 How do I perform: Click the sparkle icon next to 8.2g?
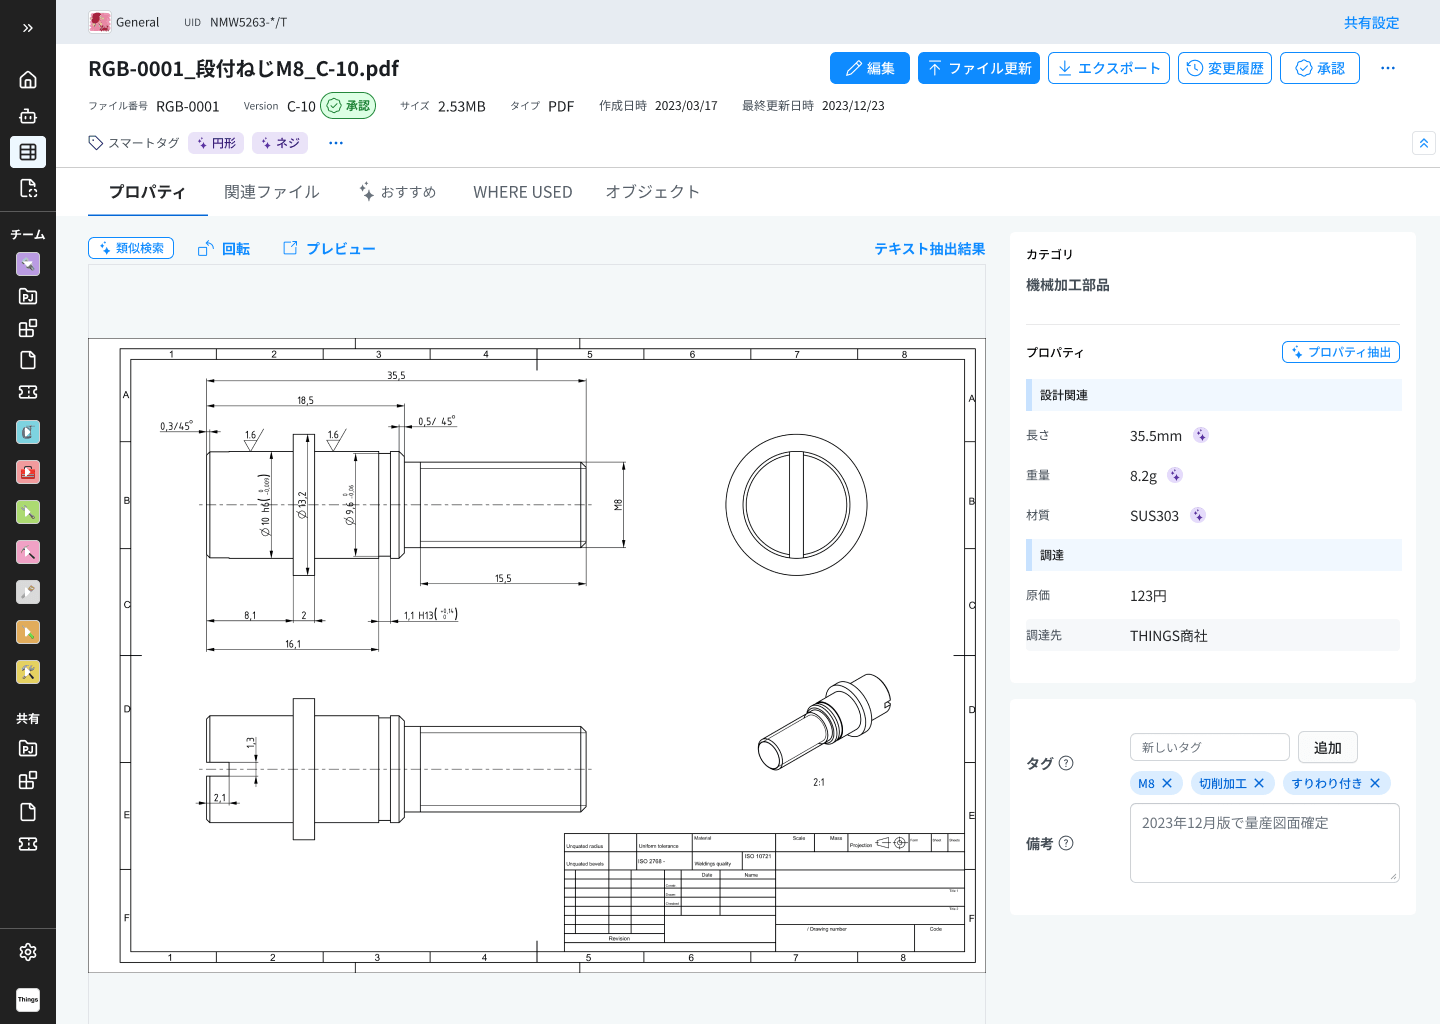pos(1175,475)
